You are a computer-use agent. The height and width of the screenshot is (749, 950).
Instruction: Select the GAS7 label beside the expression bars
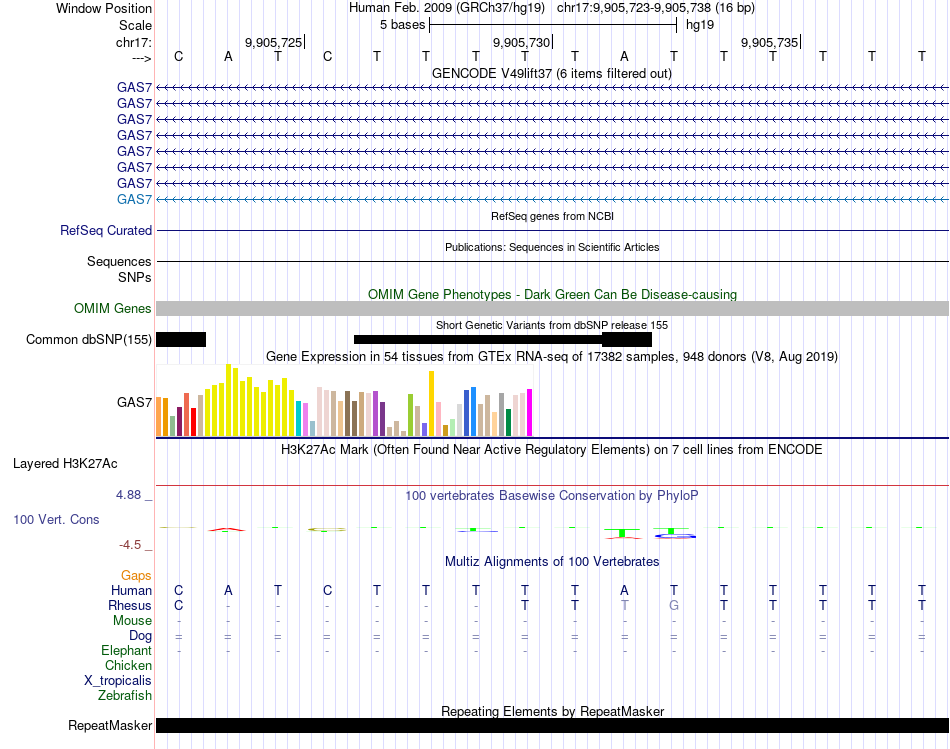pos(134,402)
